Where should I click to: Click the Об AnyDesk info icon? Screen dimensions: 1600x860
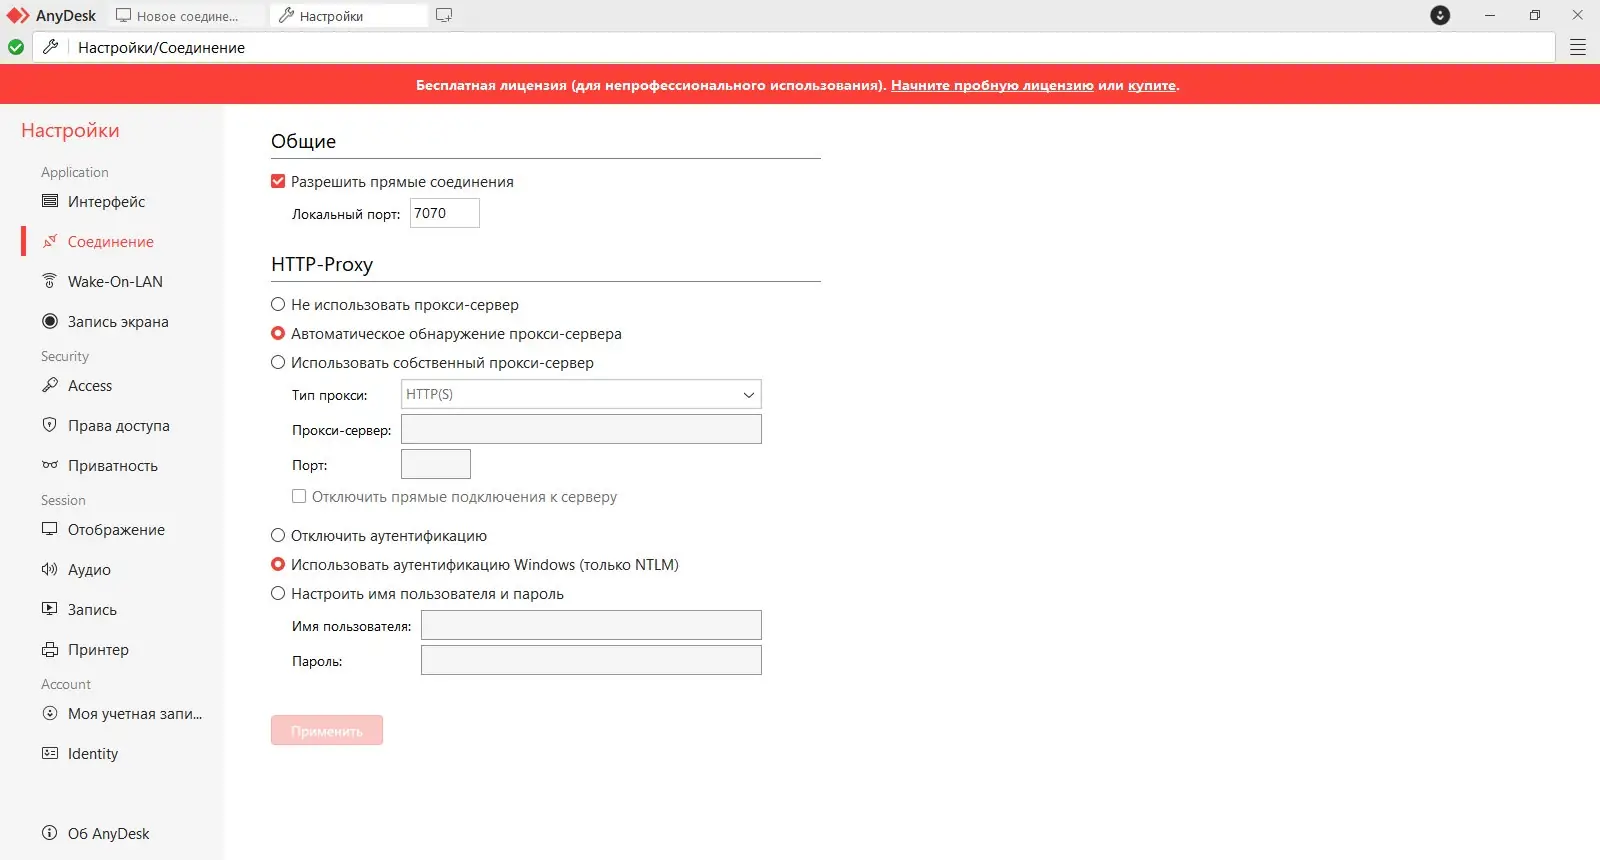tap(50, 833)
